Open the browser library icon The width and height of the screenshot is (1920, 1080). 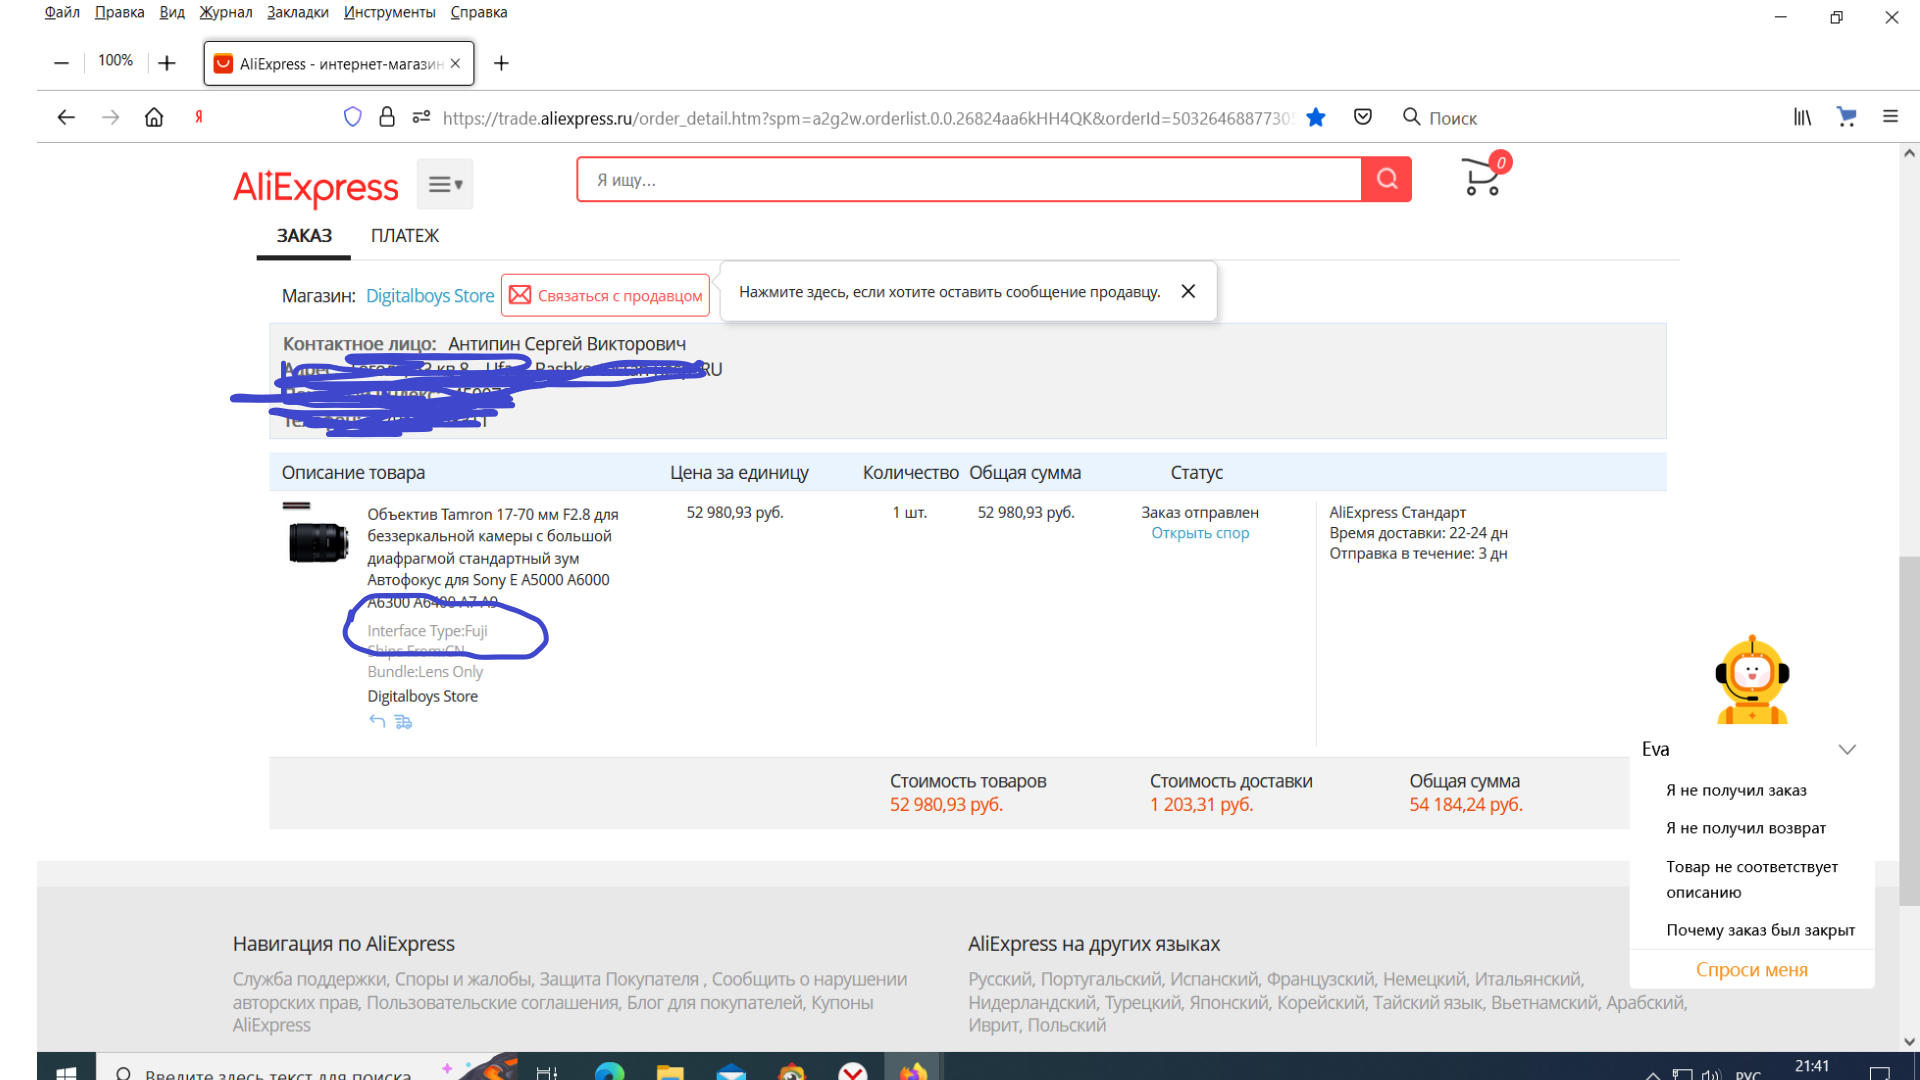click(1802, 118)
